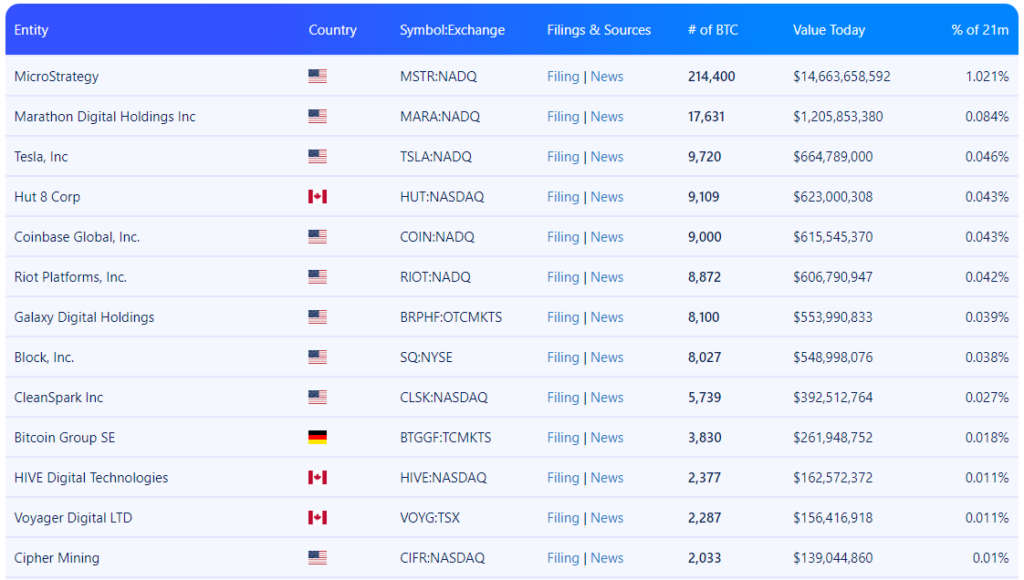Image resolution: width=1024 pixels, height=580 pixels.
Task: Sort table by # of BTC column header
Action: pos(713,30)
